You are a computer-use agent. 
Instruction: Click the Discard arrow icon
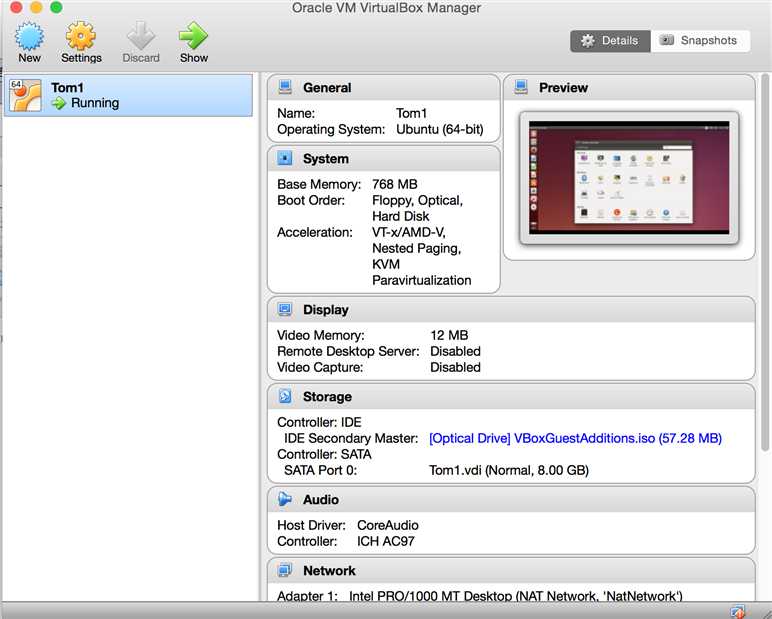tap(141, 36)
